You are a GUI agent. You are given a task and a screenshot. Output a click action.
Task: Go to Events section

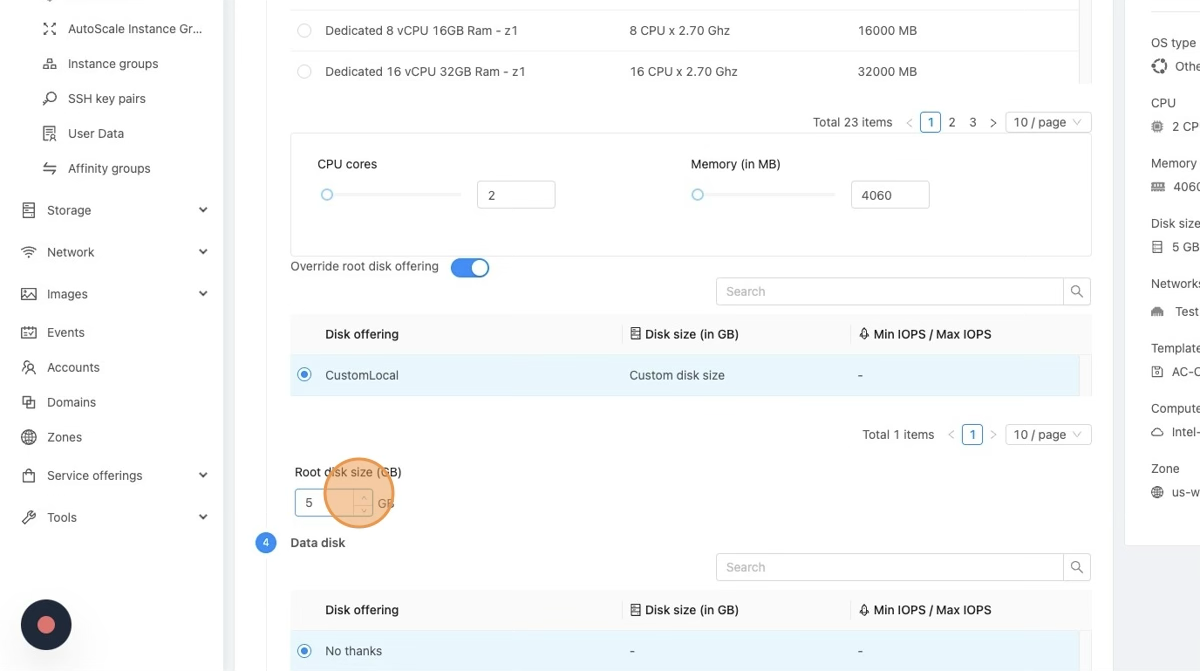(65, 333)
